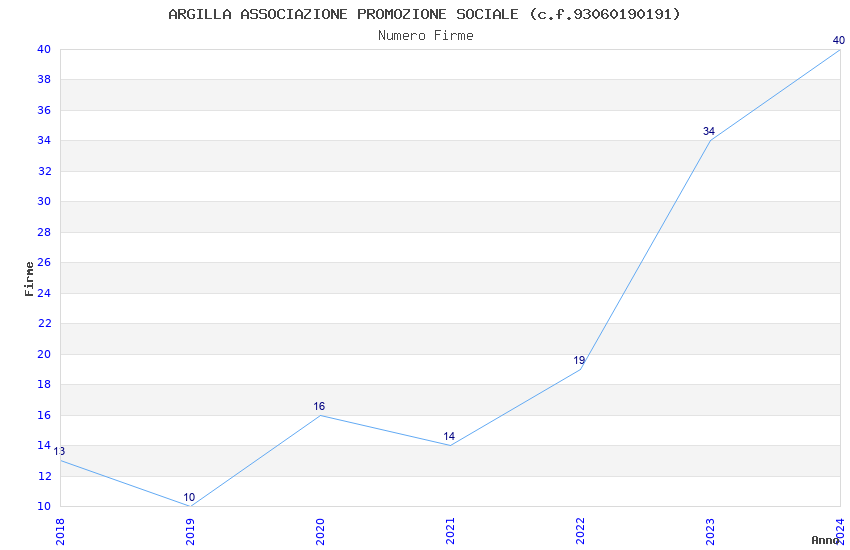Click the data label 40 at 2024

[x=839, y=40]
